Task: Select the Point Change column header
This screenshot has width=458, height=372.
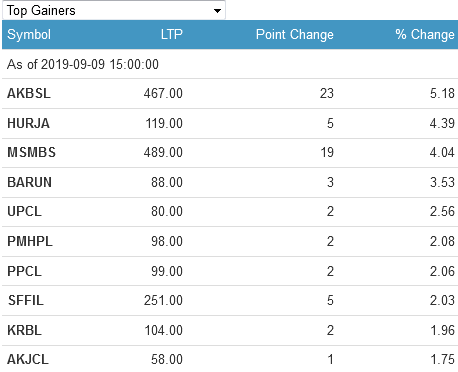Action: pyautogui.click(x=295, y=35)
